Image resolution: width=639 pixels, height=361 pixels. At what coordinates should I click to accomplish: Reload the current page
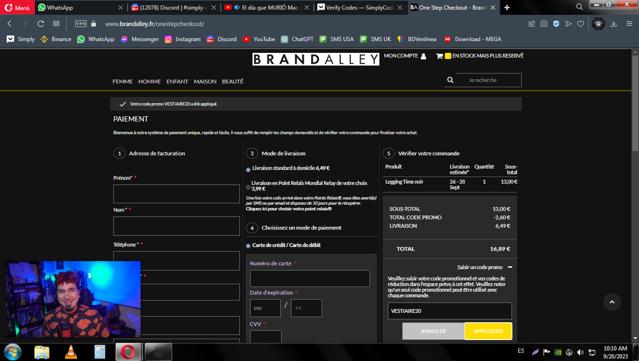[x=40, y=24]
